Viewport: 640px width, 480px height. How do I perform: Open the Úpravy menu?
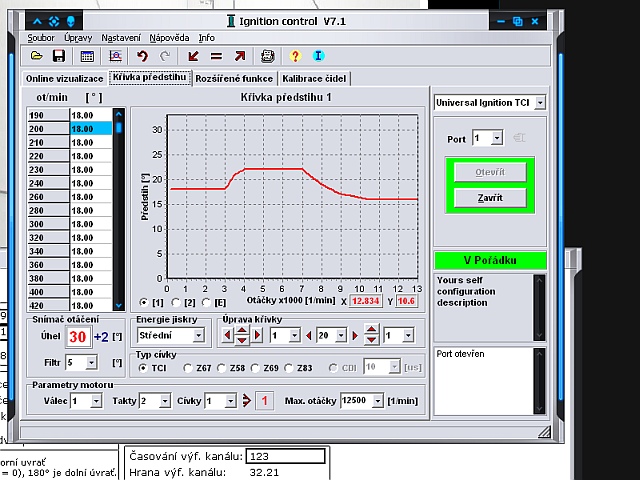[78, 38]
